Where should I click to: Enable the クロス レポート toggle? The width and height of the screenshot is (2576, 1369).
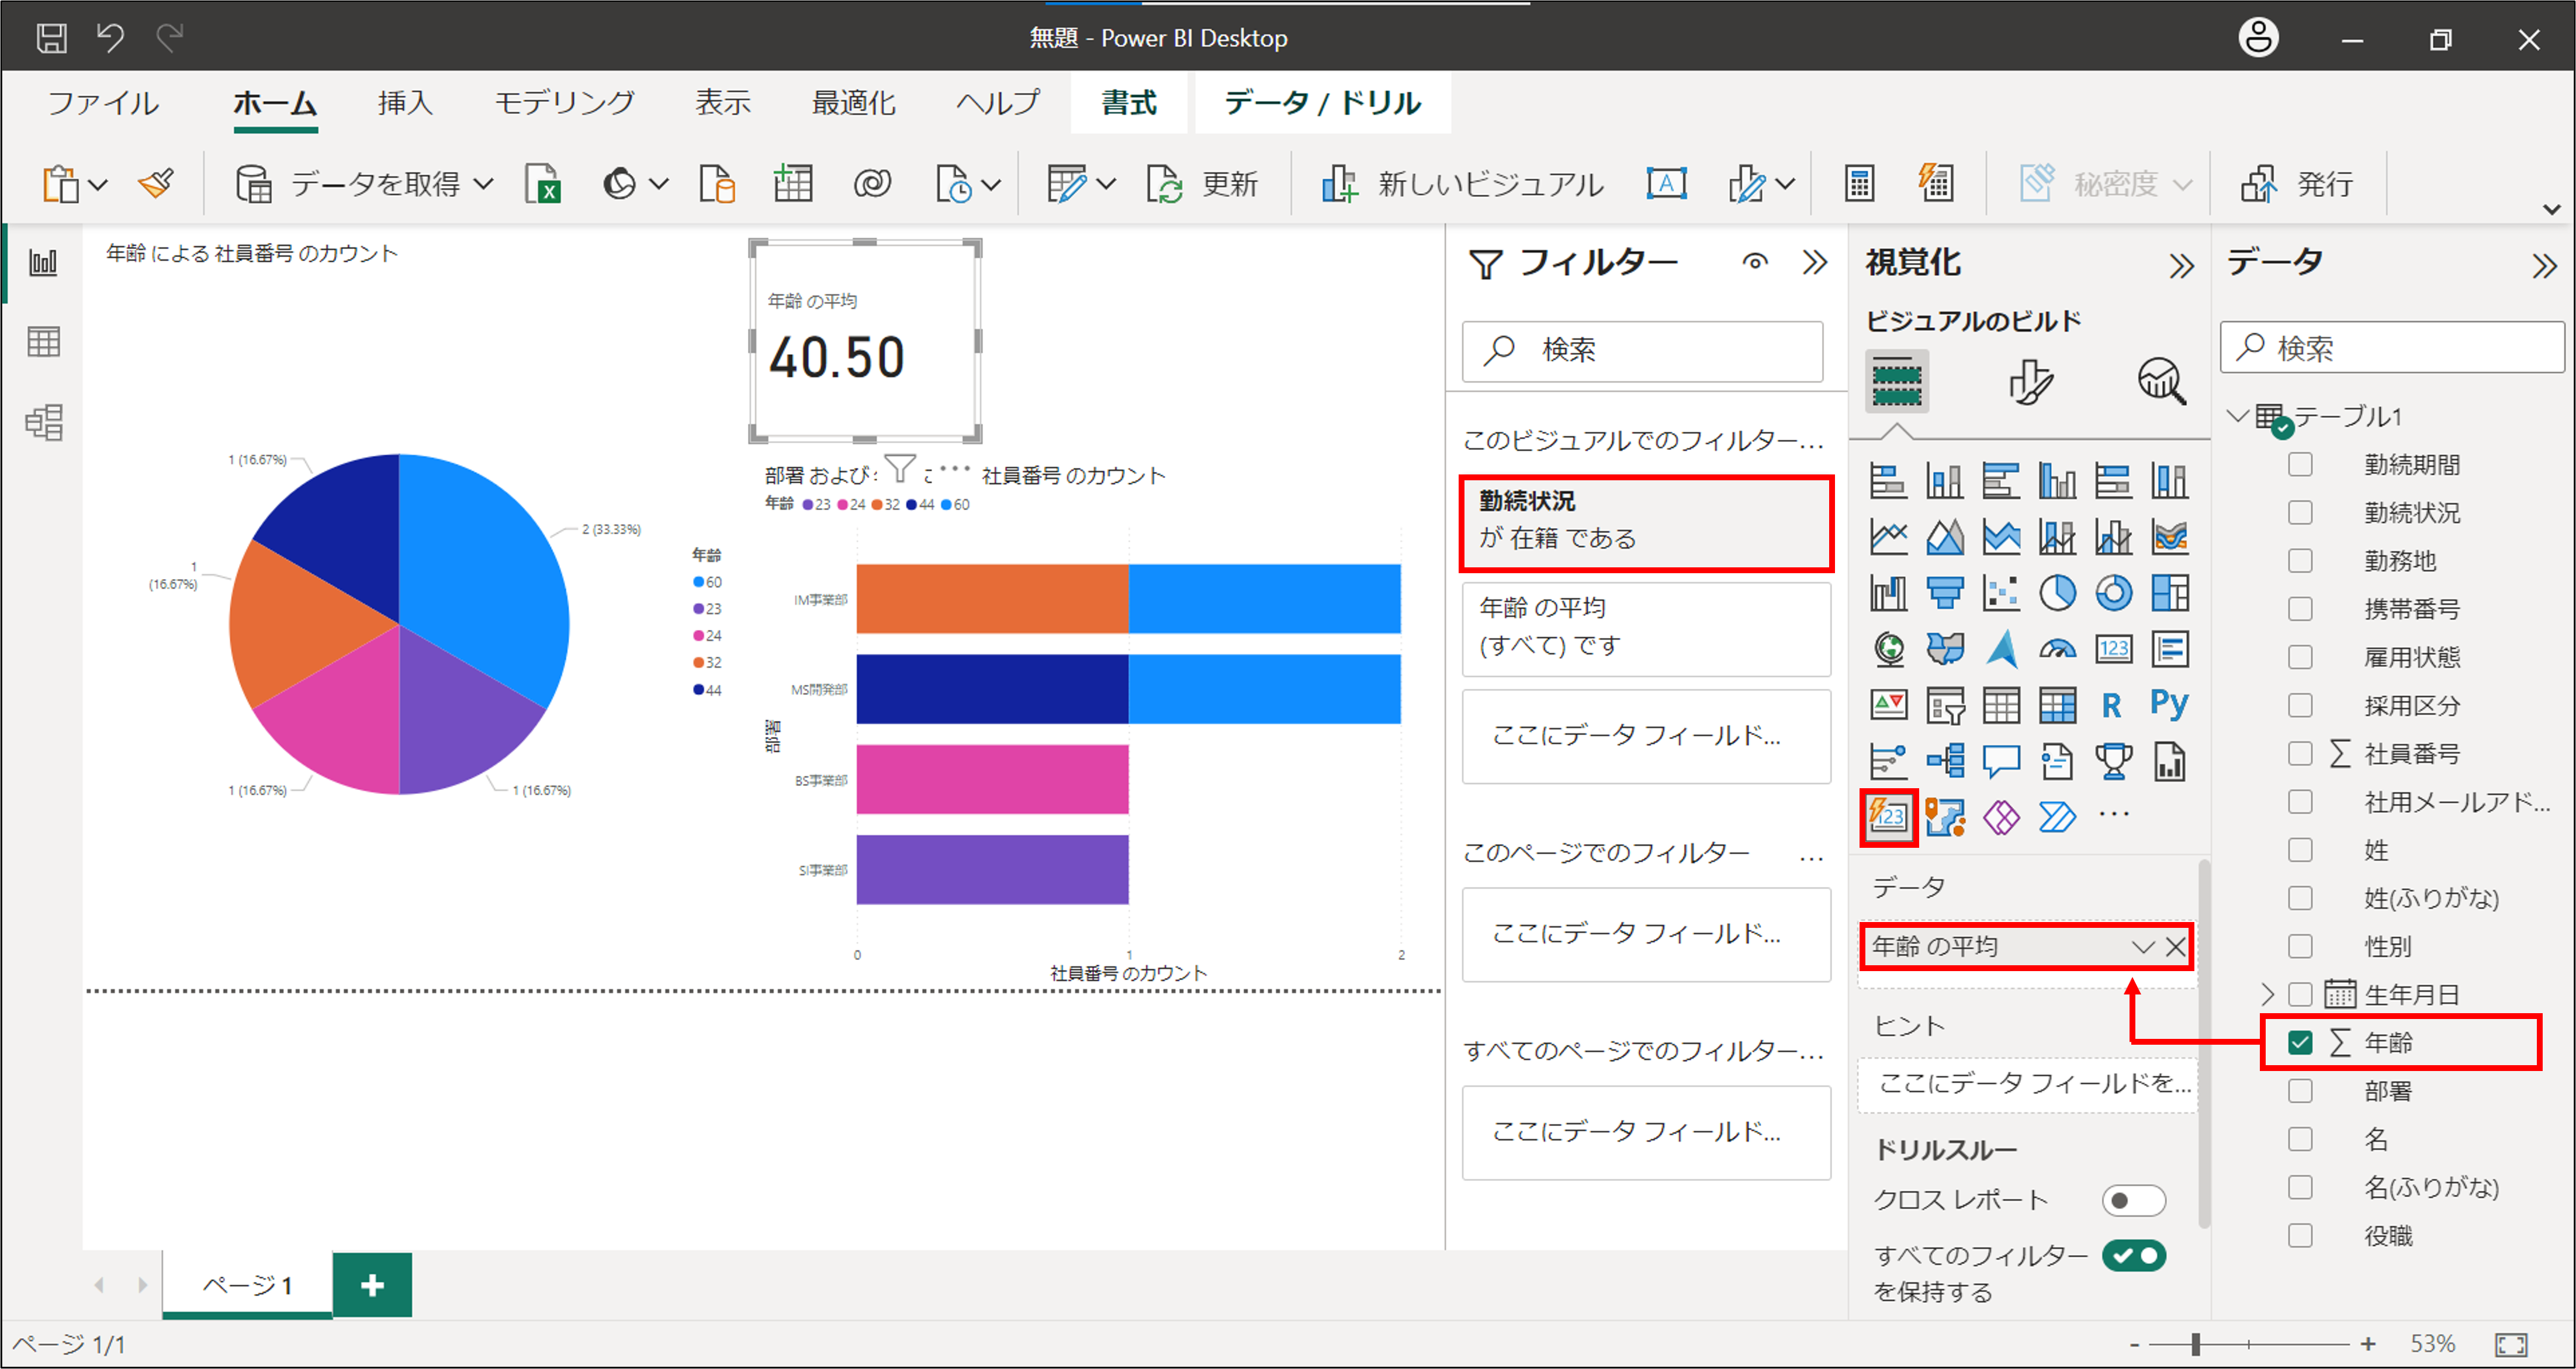pyautogui.click(x=2133, y=1200)
